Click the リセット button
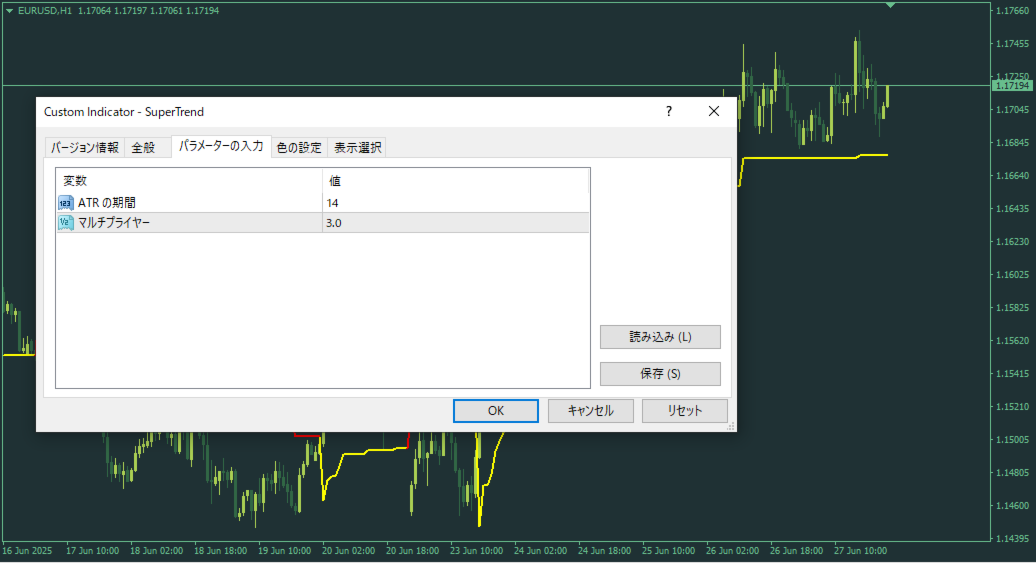 pyautogui.click(x=684, y=411)
